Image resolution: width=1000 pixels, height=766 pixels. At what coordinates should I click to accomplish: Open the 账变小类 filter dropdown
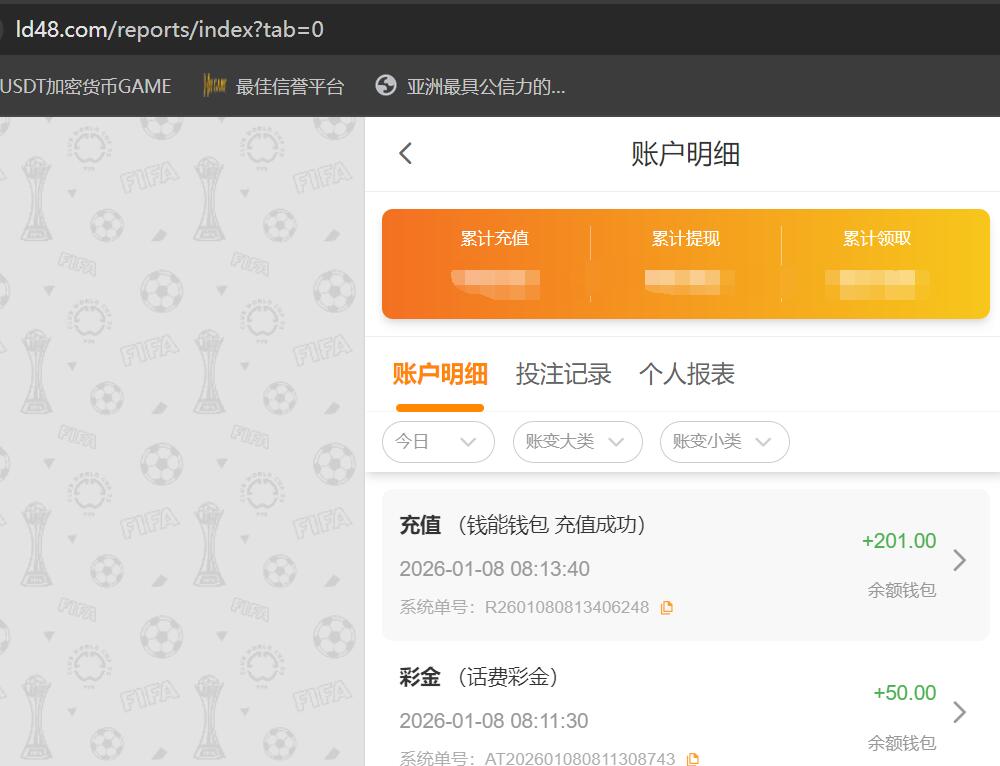(724, 442)
